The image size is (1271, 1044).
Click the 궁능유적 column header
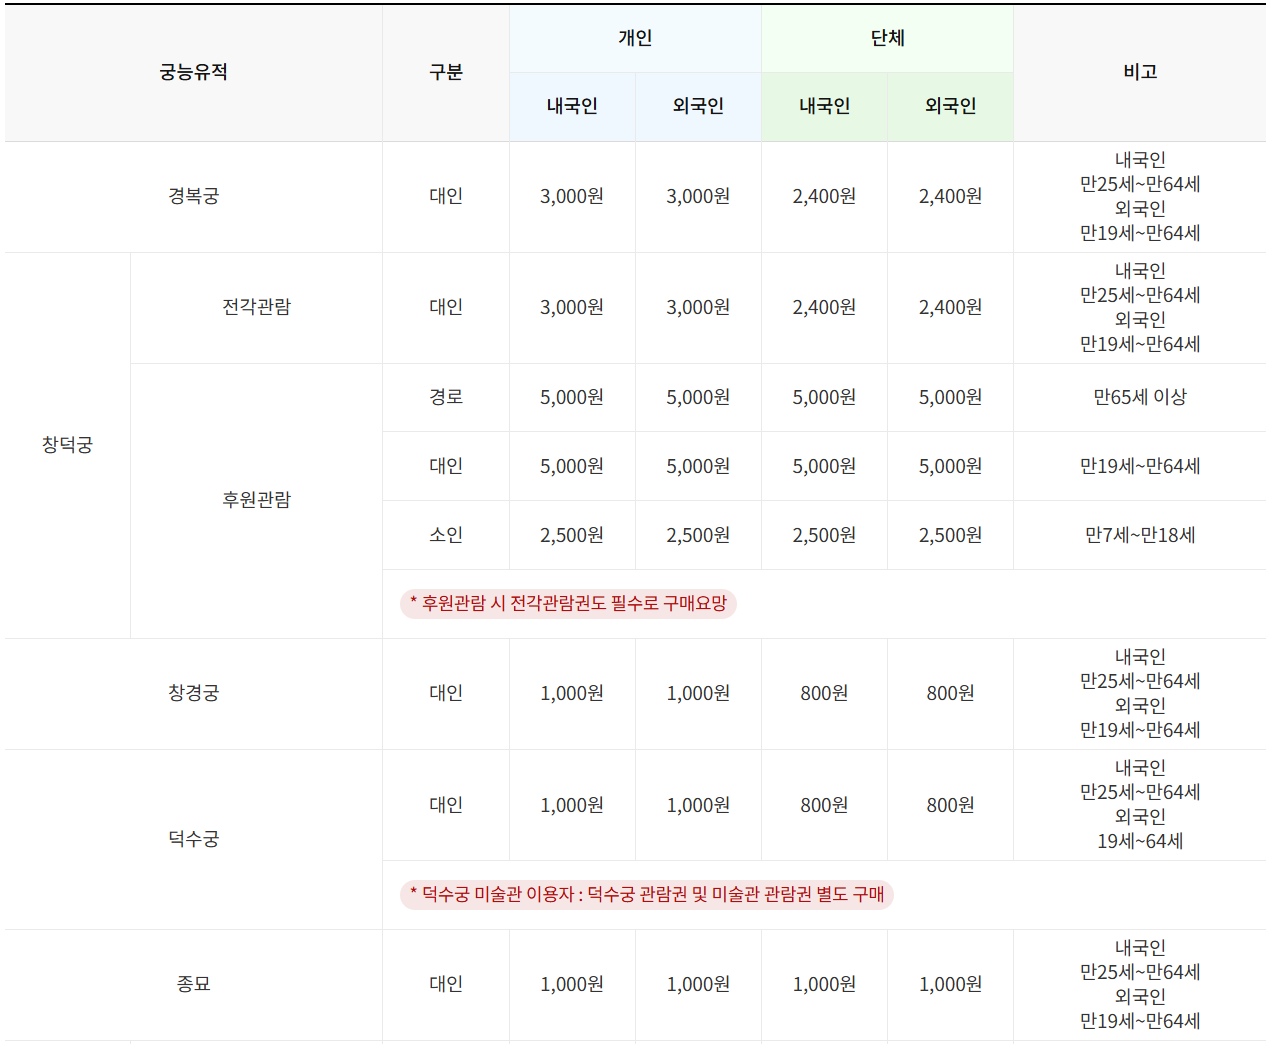coord(193,72)
